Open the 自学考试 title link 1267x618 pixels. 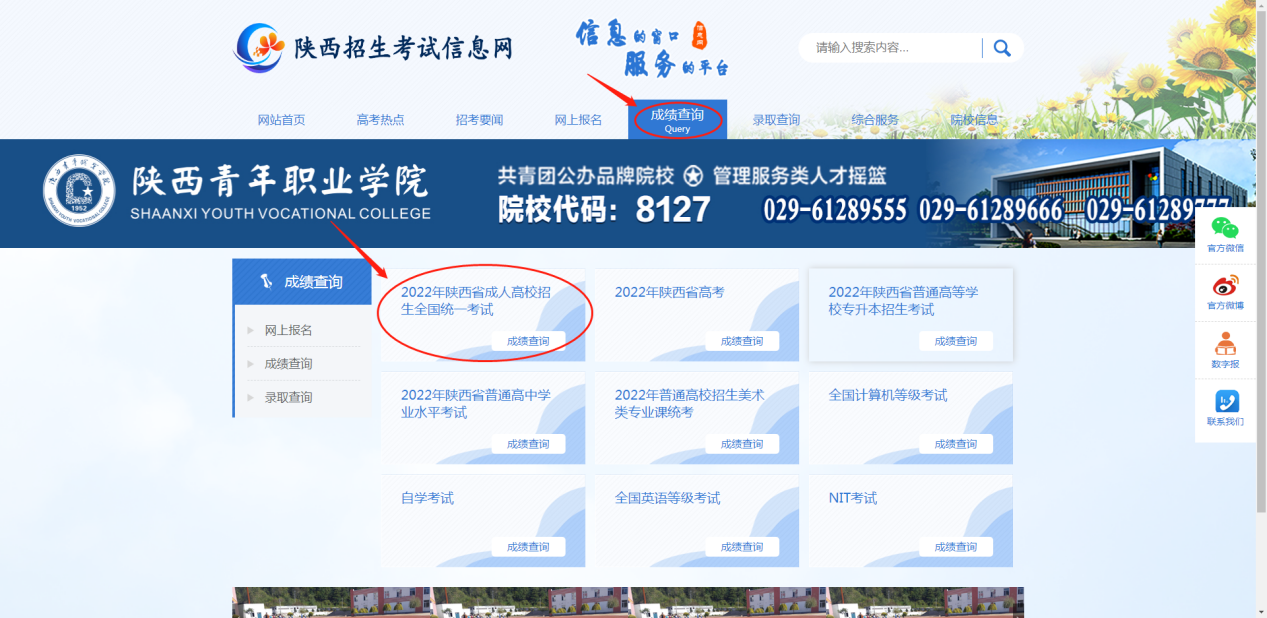427,498
